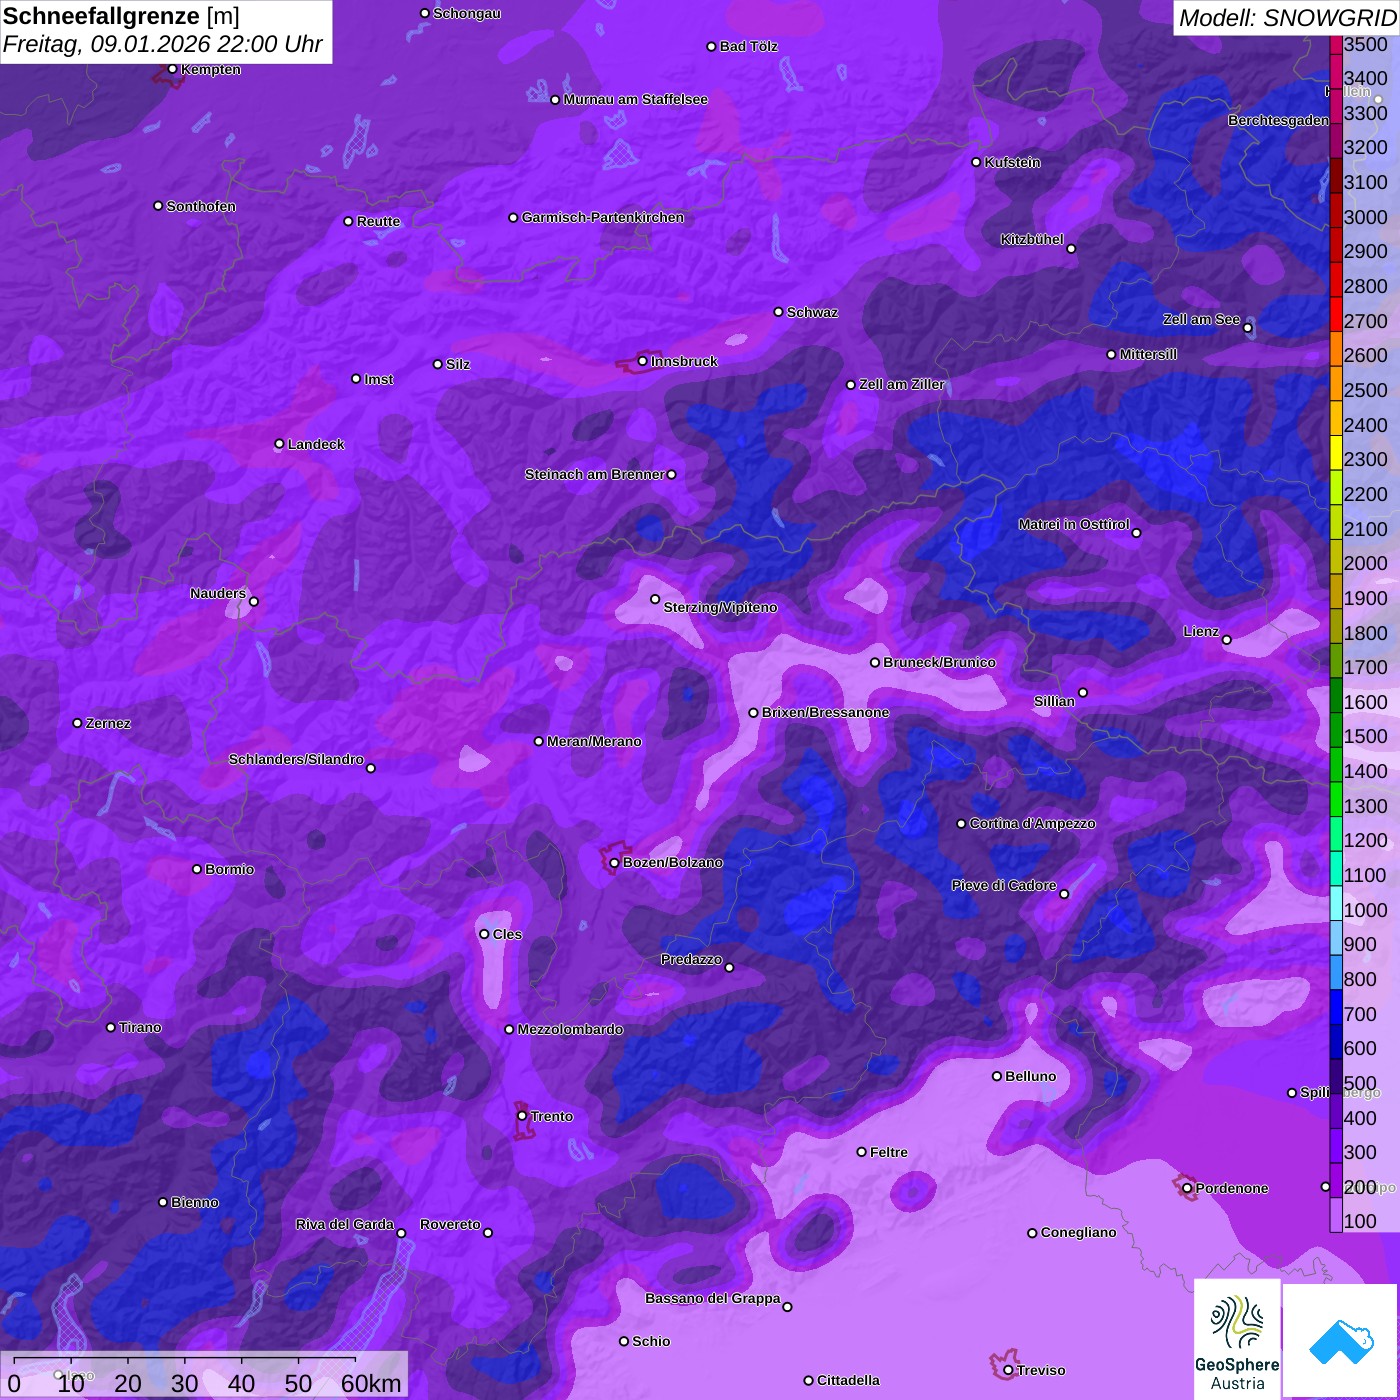The image size is (1400, 1400).
Task: Click the Meran/Merano label
Action: 594,741
